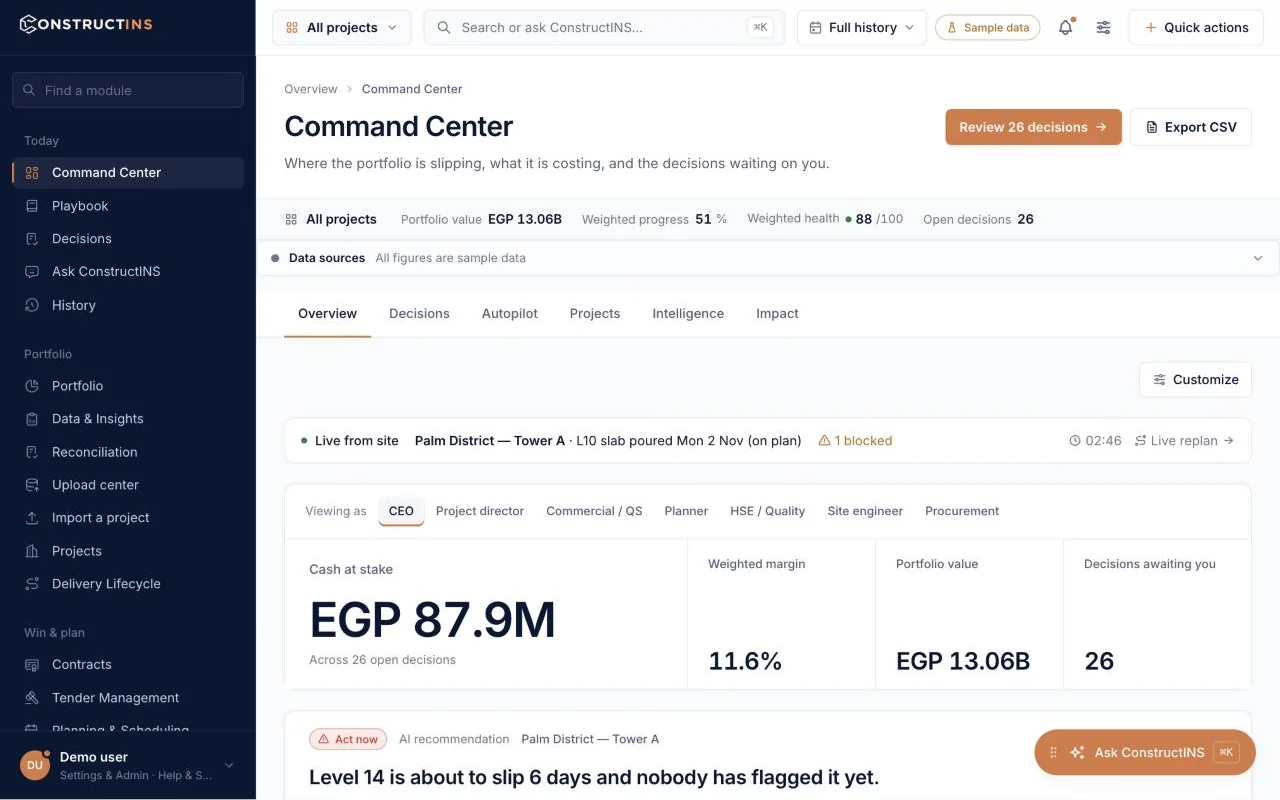Screen dimensions: 1280x800
Task: Switch to the Intelligence tab
Action: pyautogui.click(x=688, y=314)
